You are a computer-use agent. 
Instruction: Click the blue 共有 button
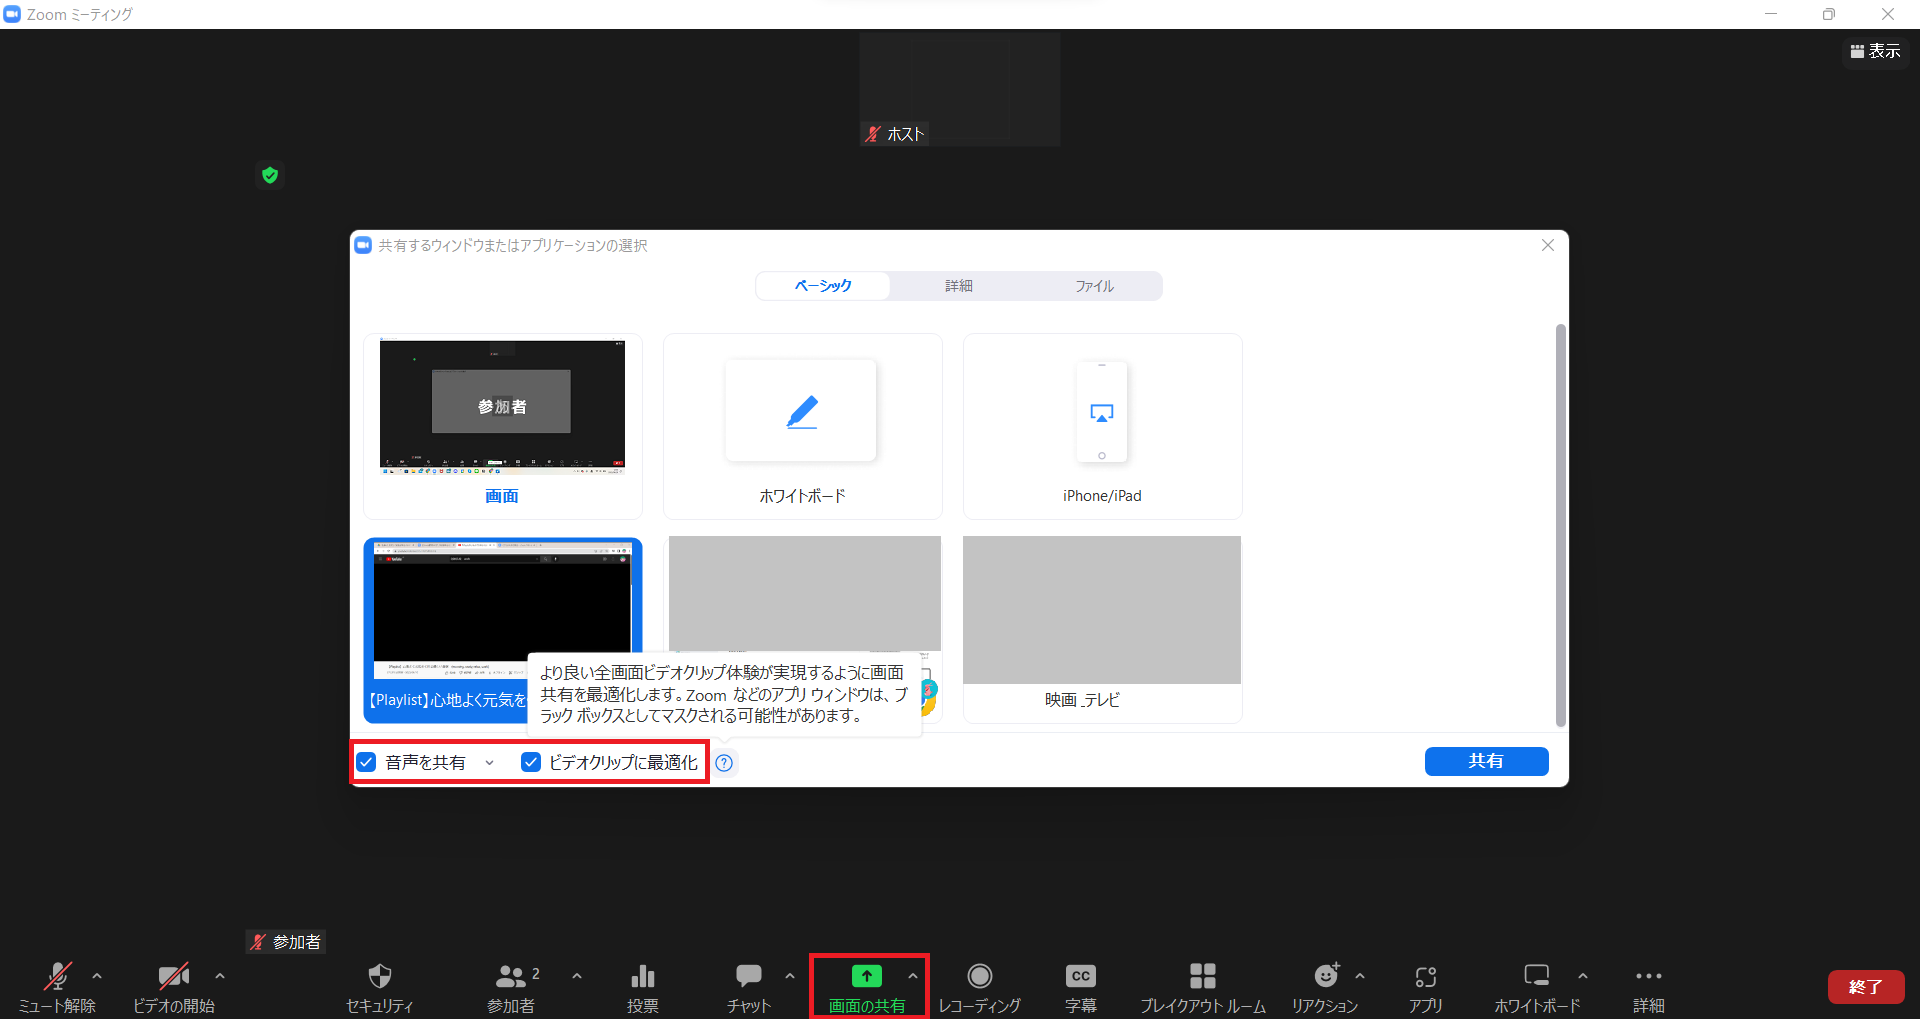tap(1486, 761)
